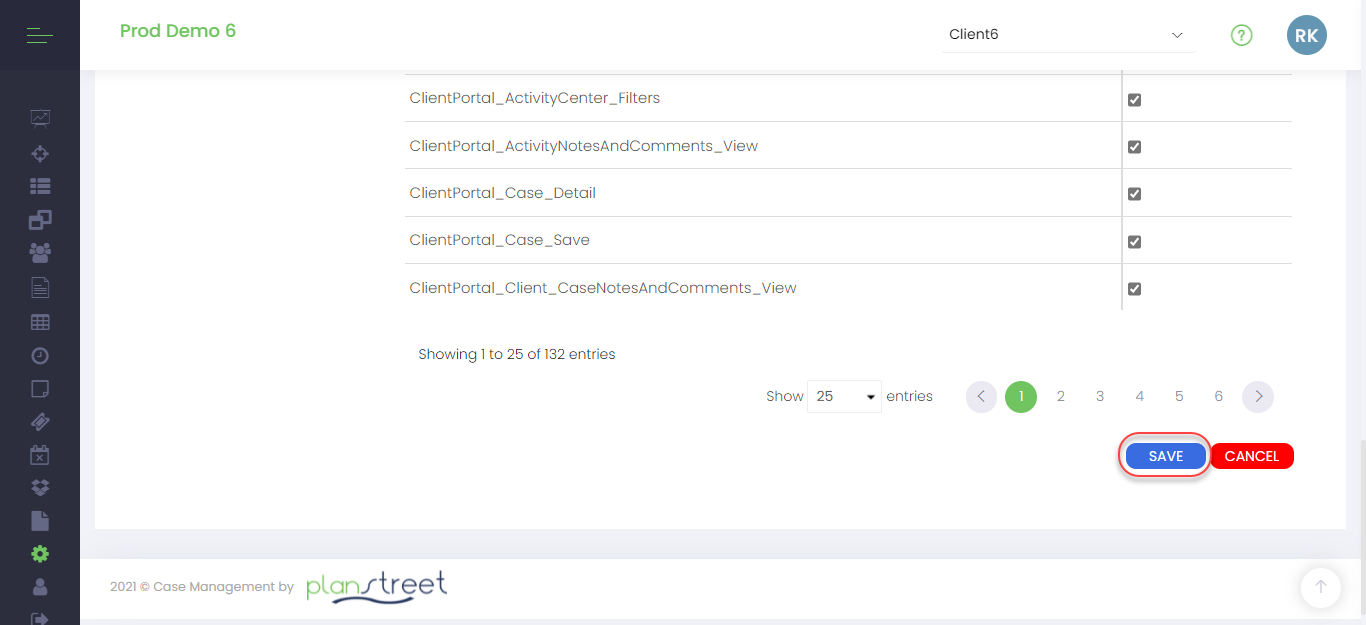Open the Show 25 entries dropdown

(x=844, y=397)
